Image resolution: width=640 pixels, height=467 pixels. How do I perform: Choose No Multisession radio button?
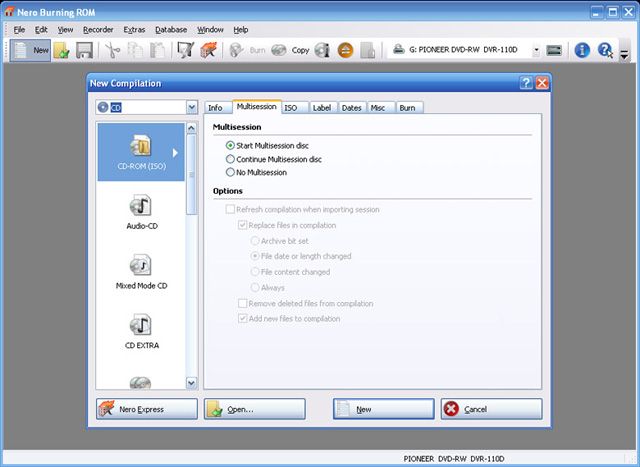tap(231, 172)
